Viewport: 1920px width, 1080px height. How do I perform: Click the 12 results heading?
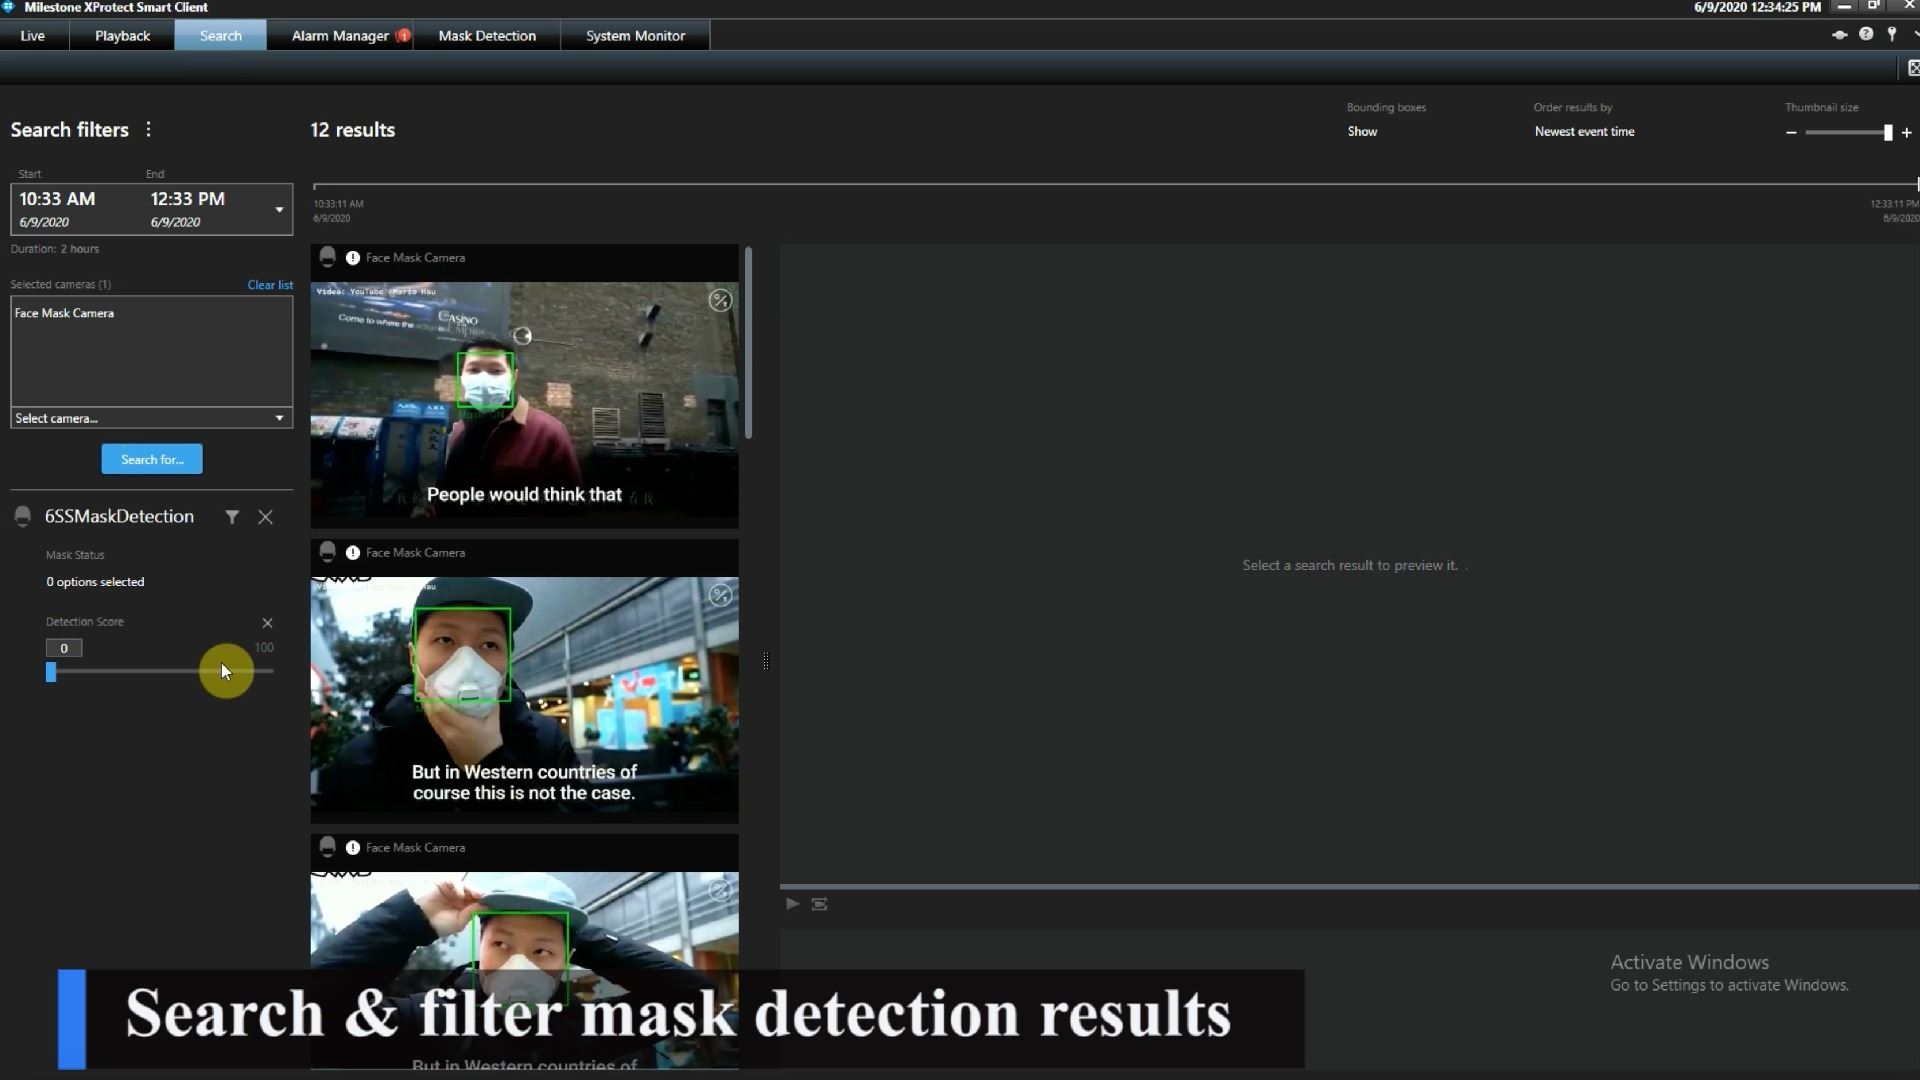352,130
